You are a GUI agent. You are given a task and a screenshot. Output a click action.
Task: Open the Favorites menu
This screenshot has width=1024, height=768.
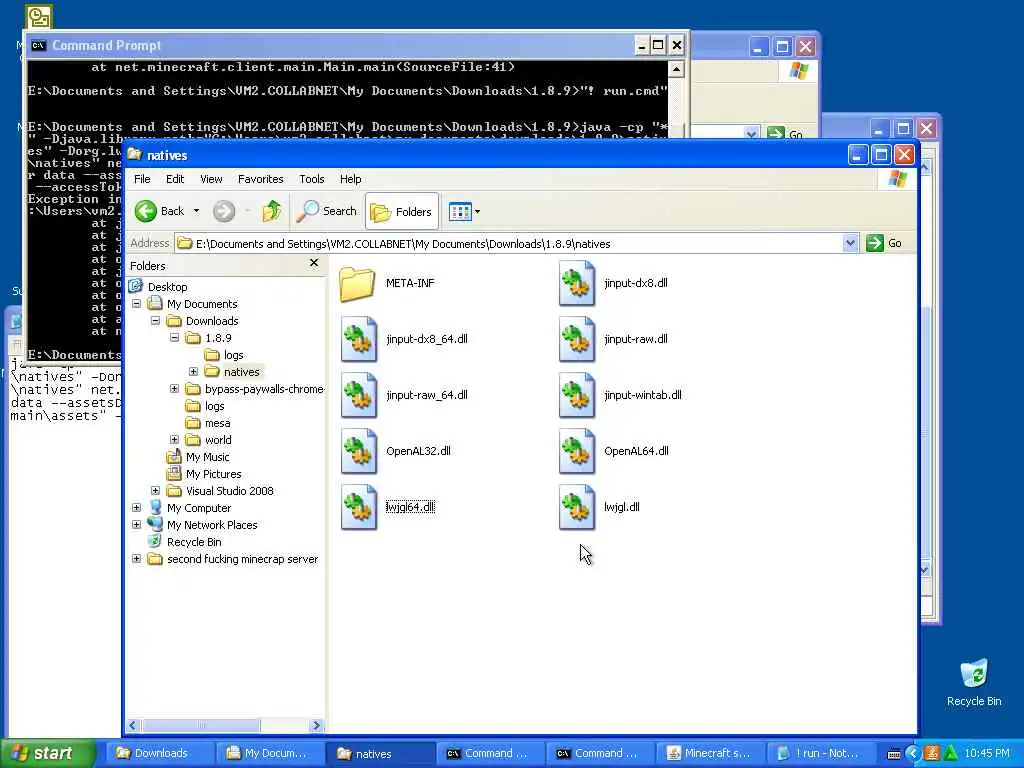(261, 179)
